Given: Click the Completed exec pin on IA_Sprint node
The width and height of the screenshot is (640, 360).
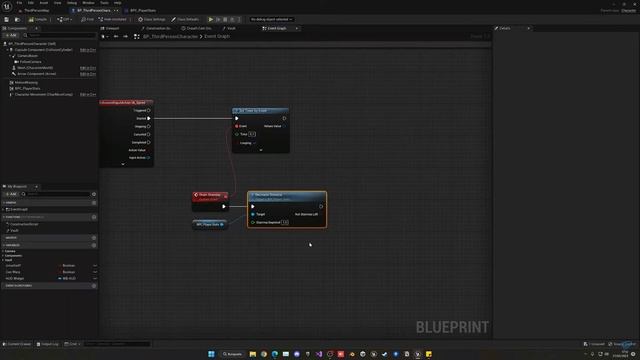Looking at the screenshot, I should click(x=149, y=142).
